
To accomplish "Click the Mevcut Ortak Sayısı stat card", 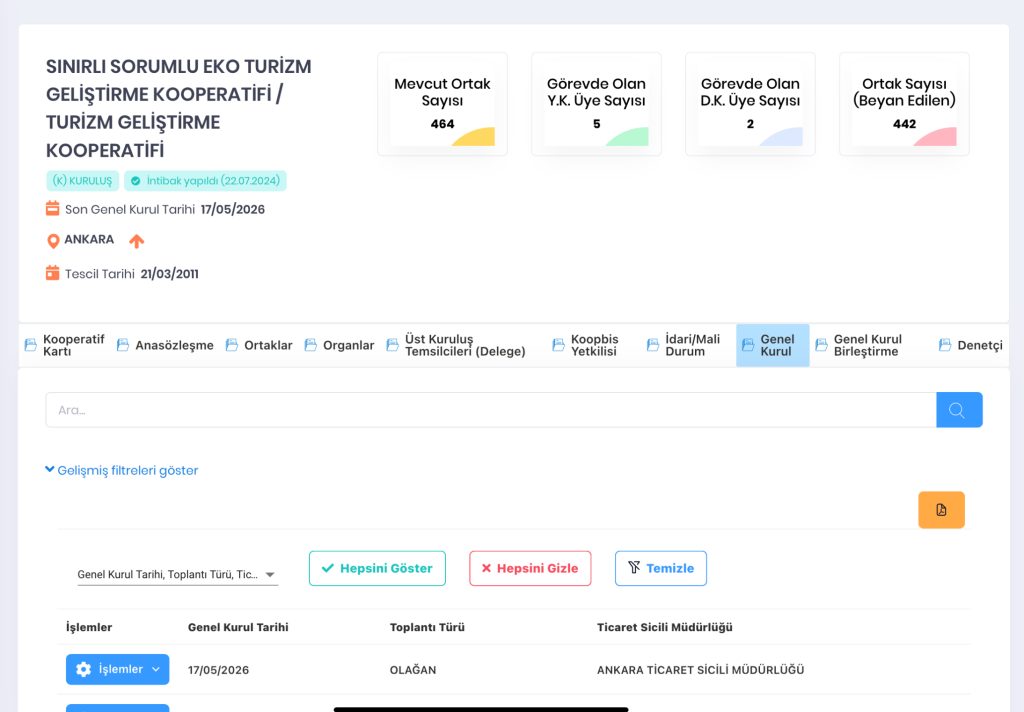I will point(442,104).
